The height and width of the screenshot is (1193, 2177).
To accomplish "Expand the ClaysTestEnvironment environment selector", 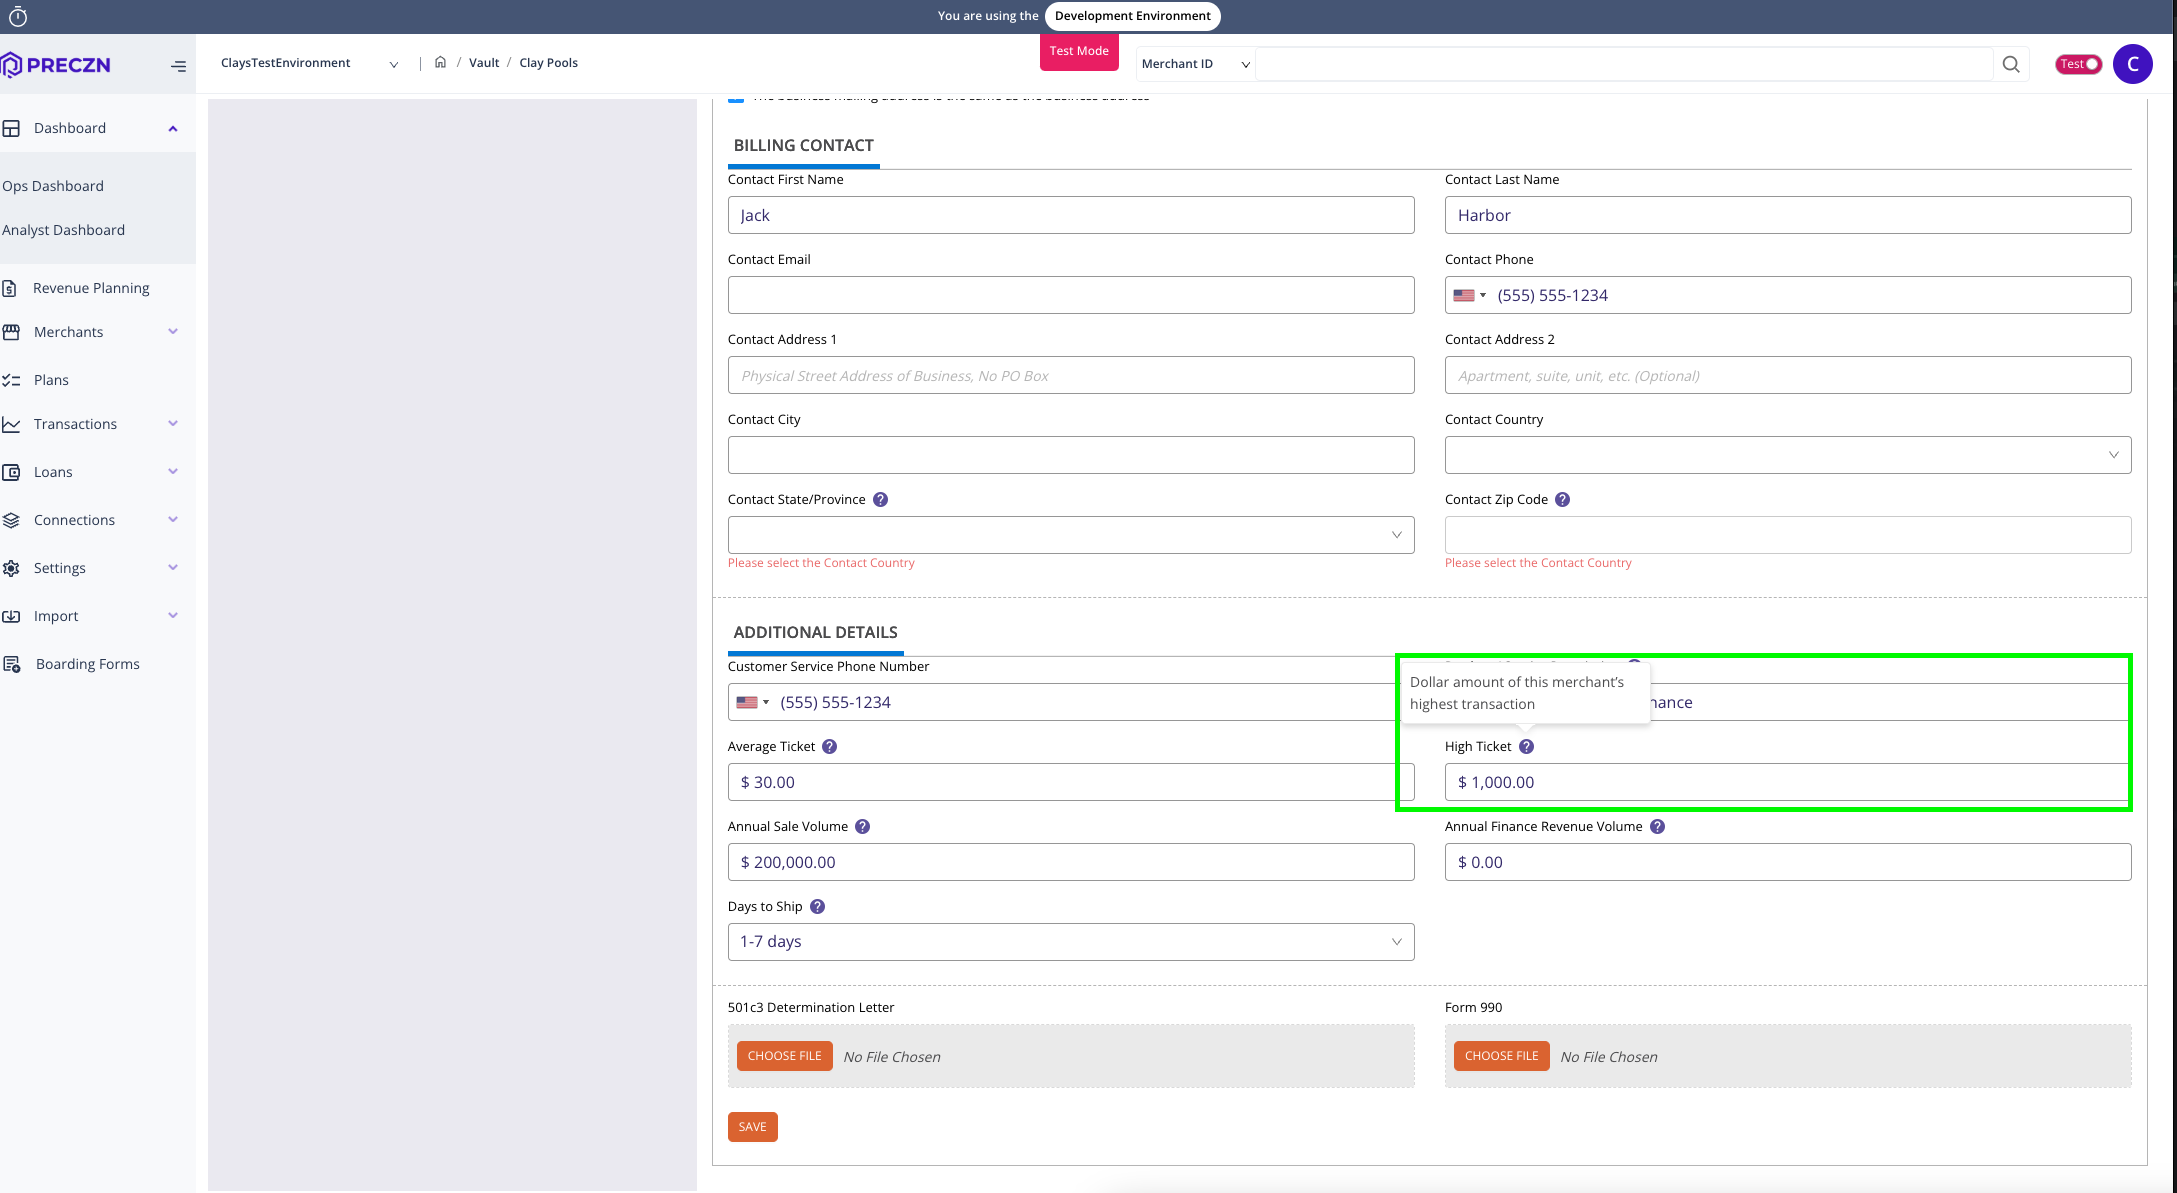I will pos(392,63).
